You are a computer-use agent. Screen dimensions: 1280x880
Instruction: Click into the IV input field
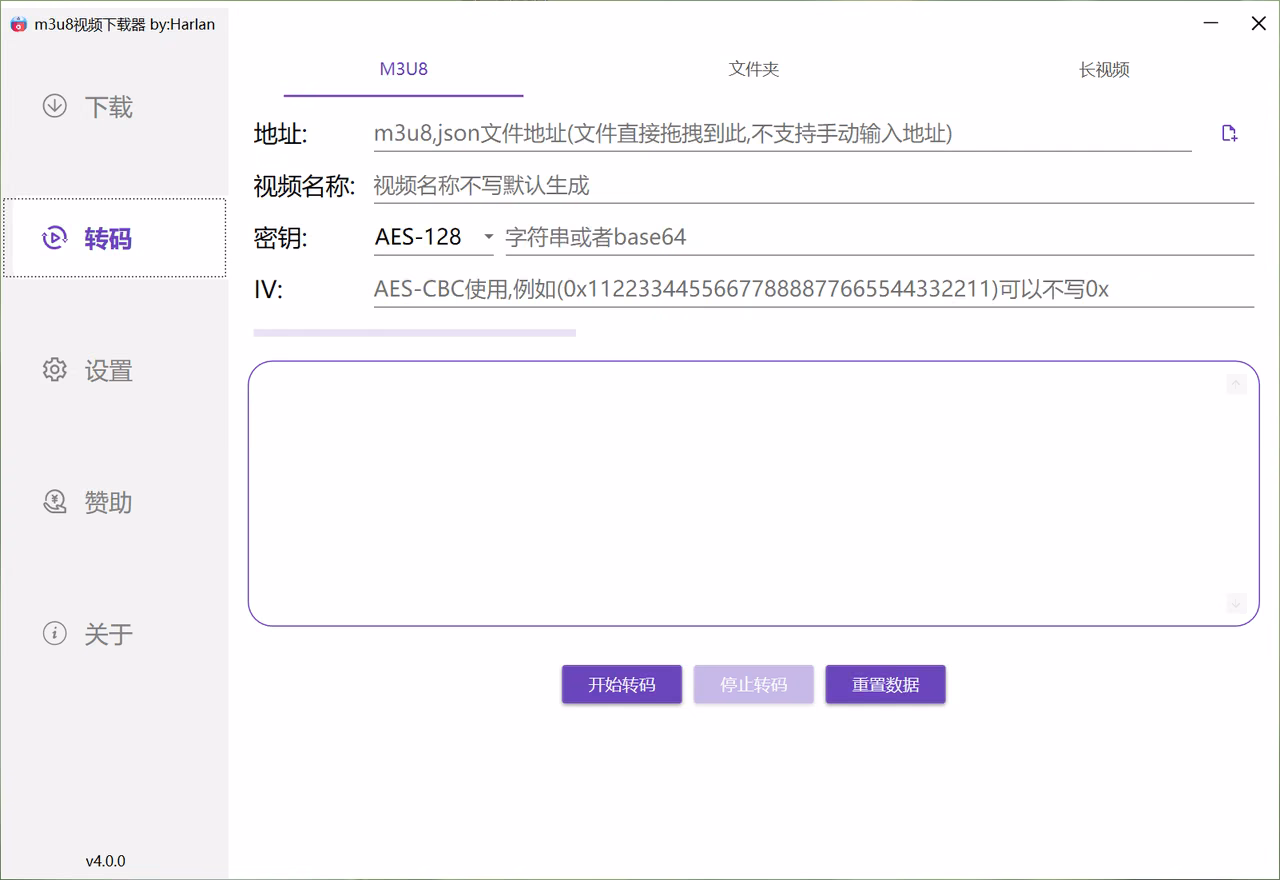pyautogui.click(x=814, y=289)
